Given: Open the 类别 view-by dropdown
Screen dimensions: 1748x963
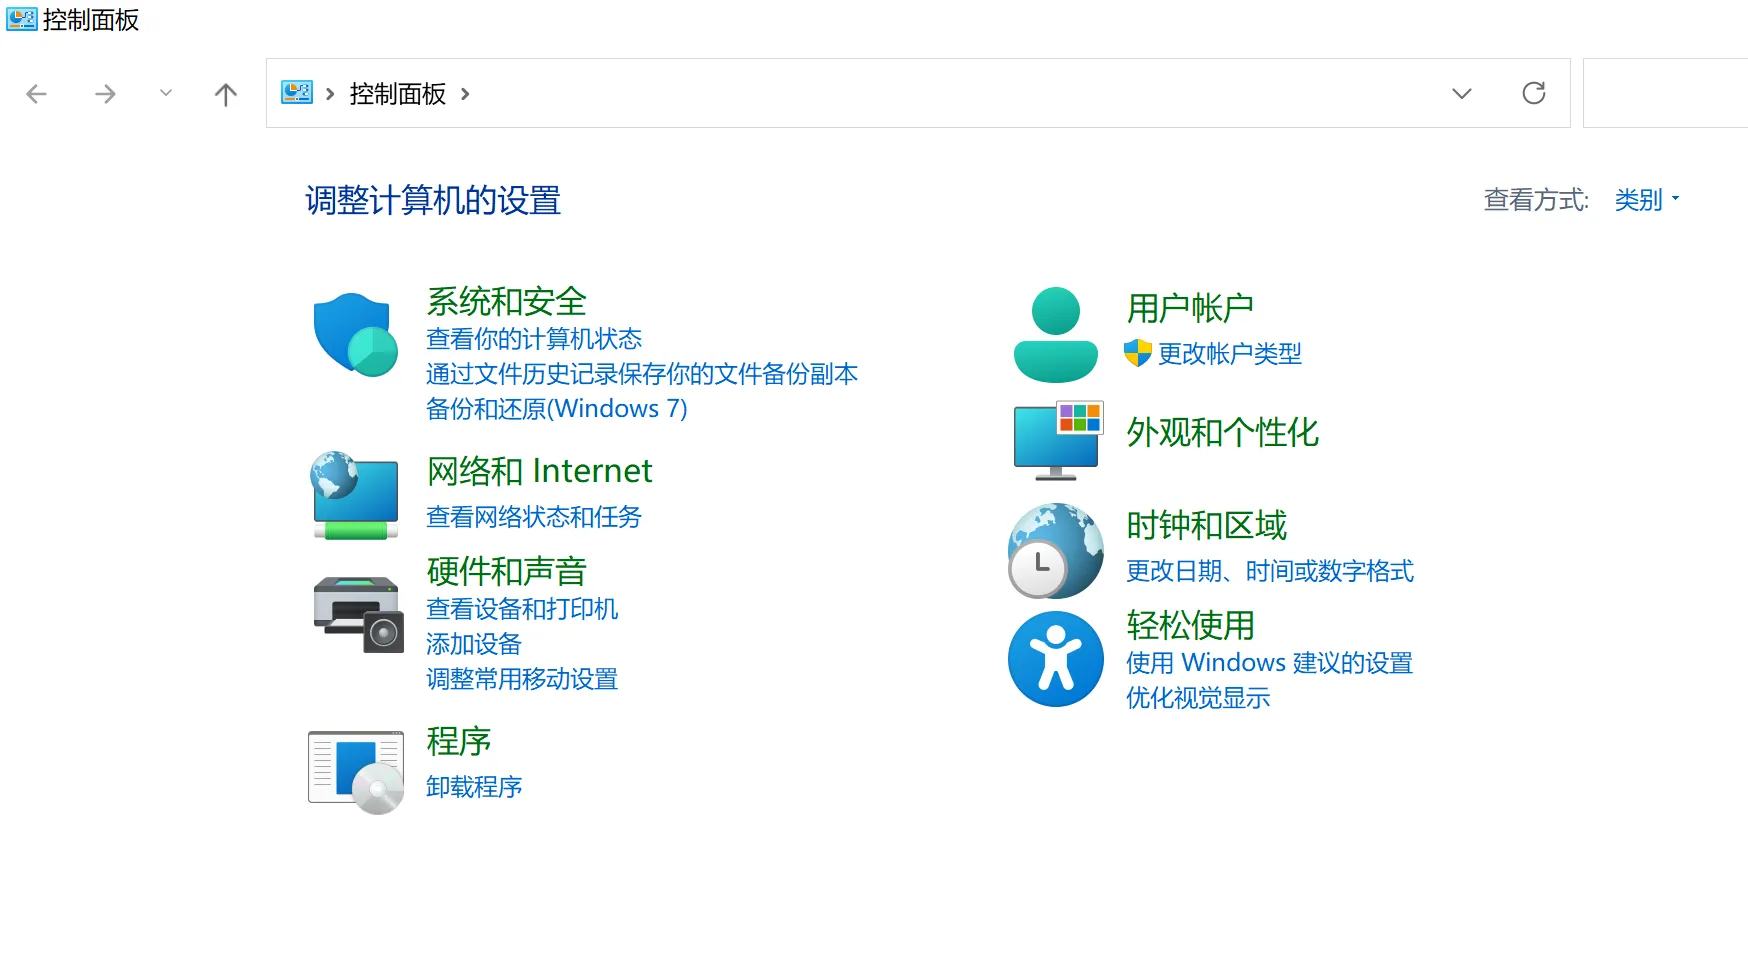Looking at the screenshot, I should tap(1646, 200).
